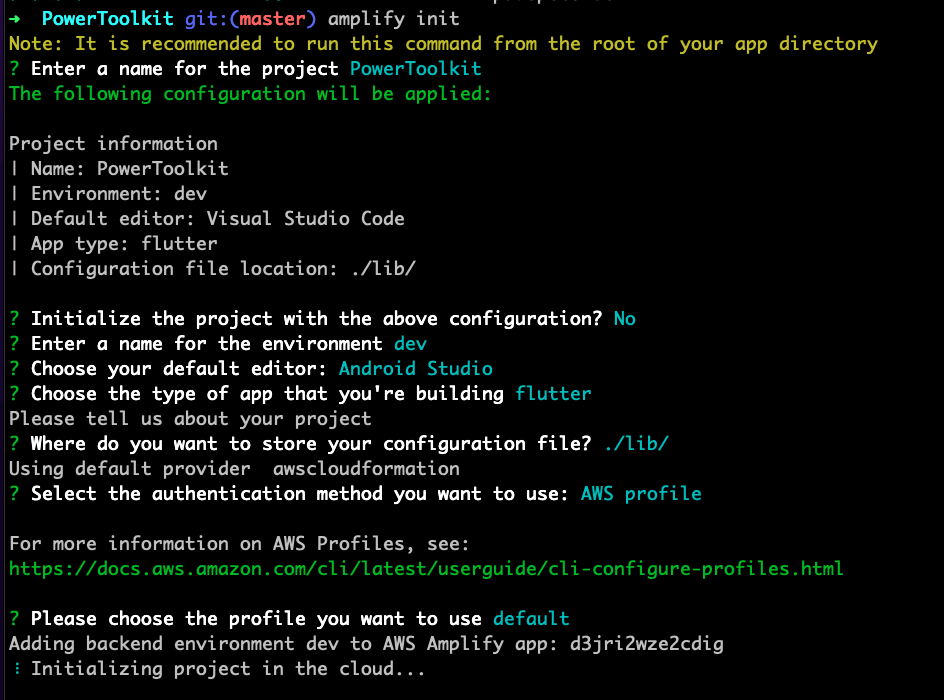
Task: Click the 'flutter' app type answer
Action: pyautogui.click(x=553, y=394)
